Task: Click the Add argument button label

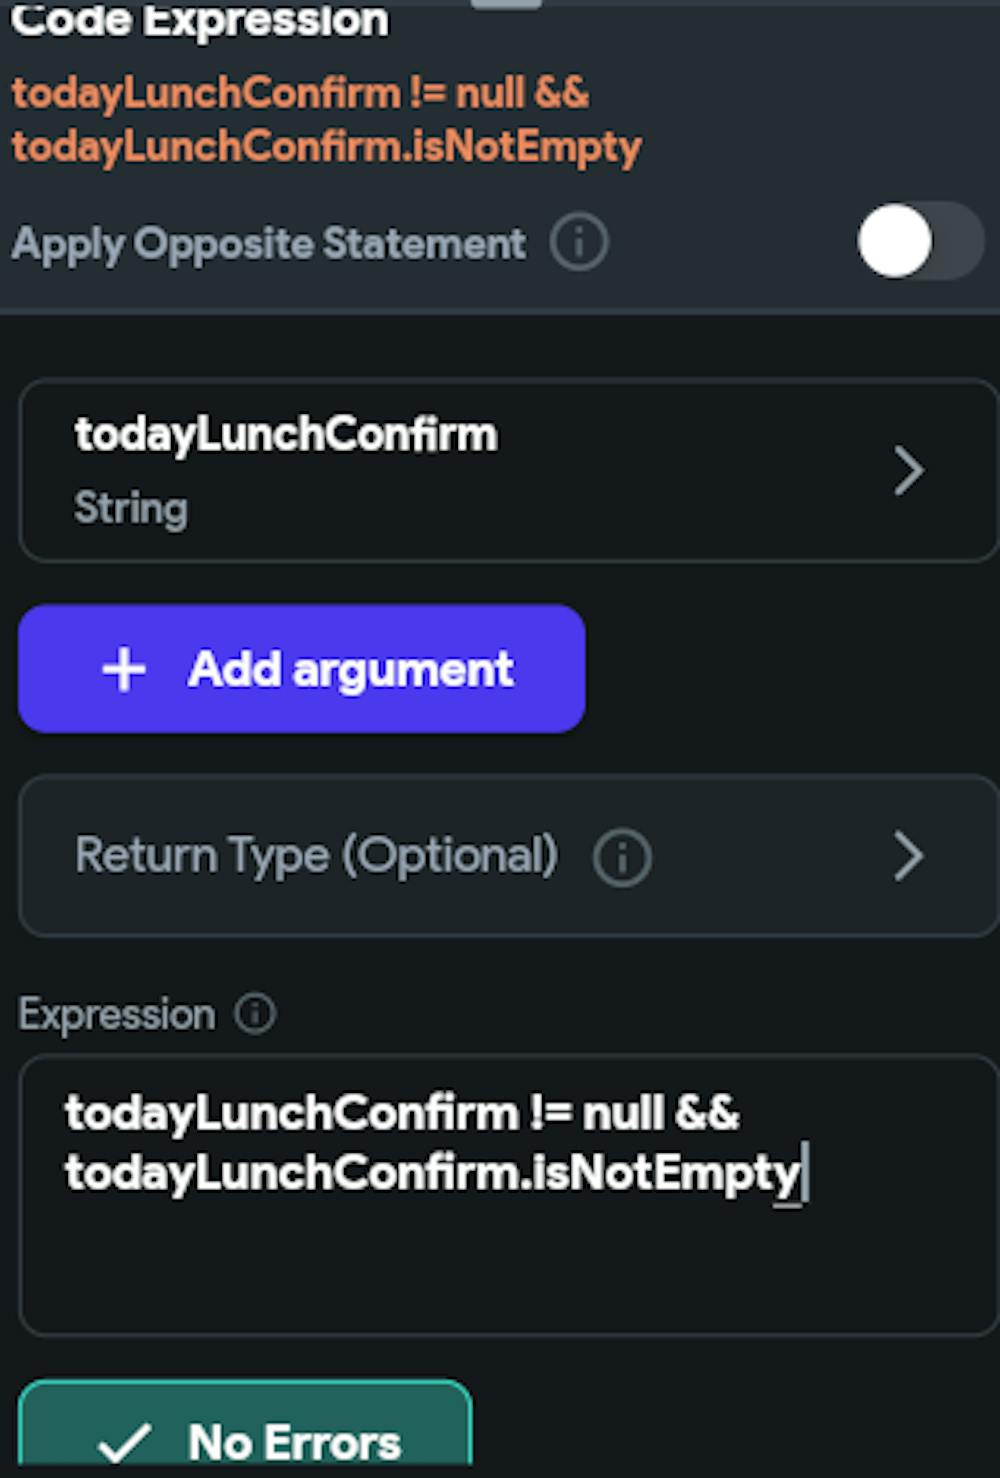Action: tap(350, 669)
